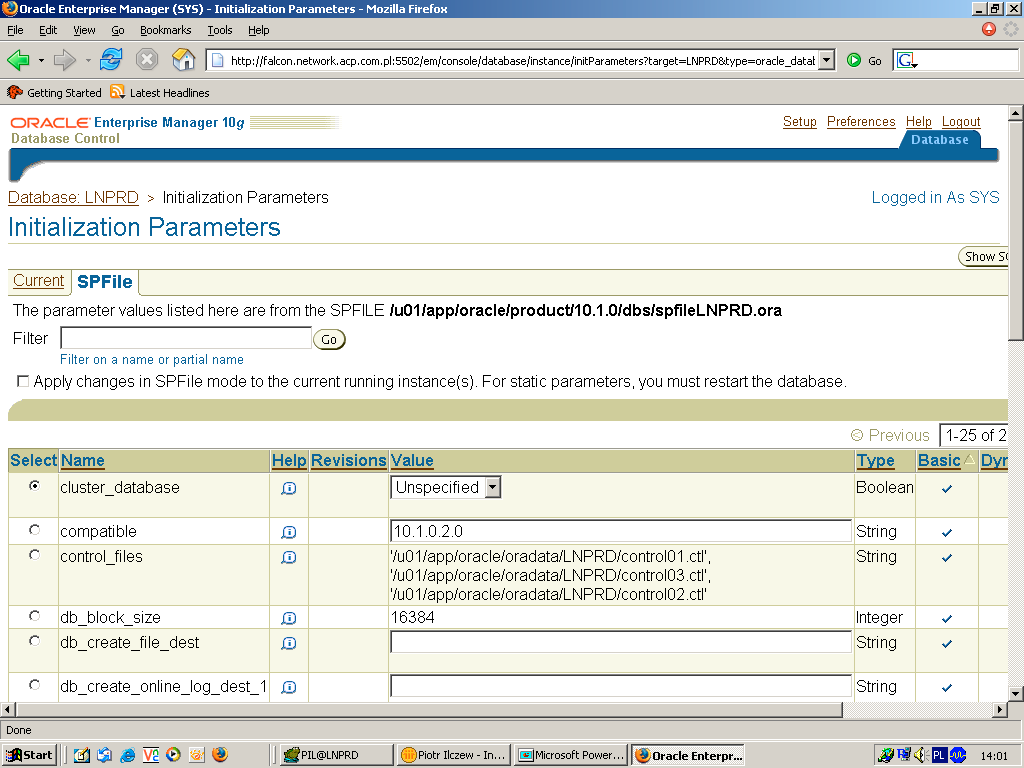This screenshot has height=768, width=1024.
Task: Open help info icon for compatible
Action: 289,532
